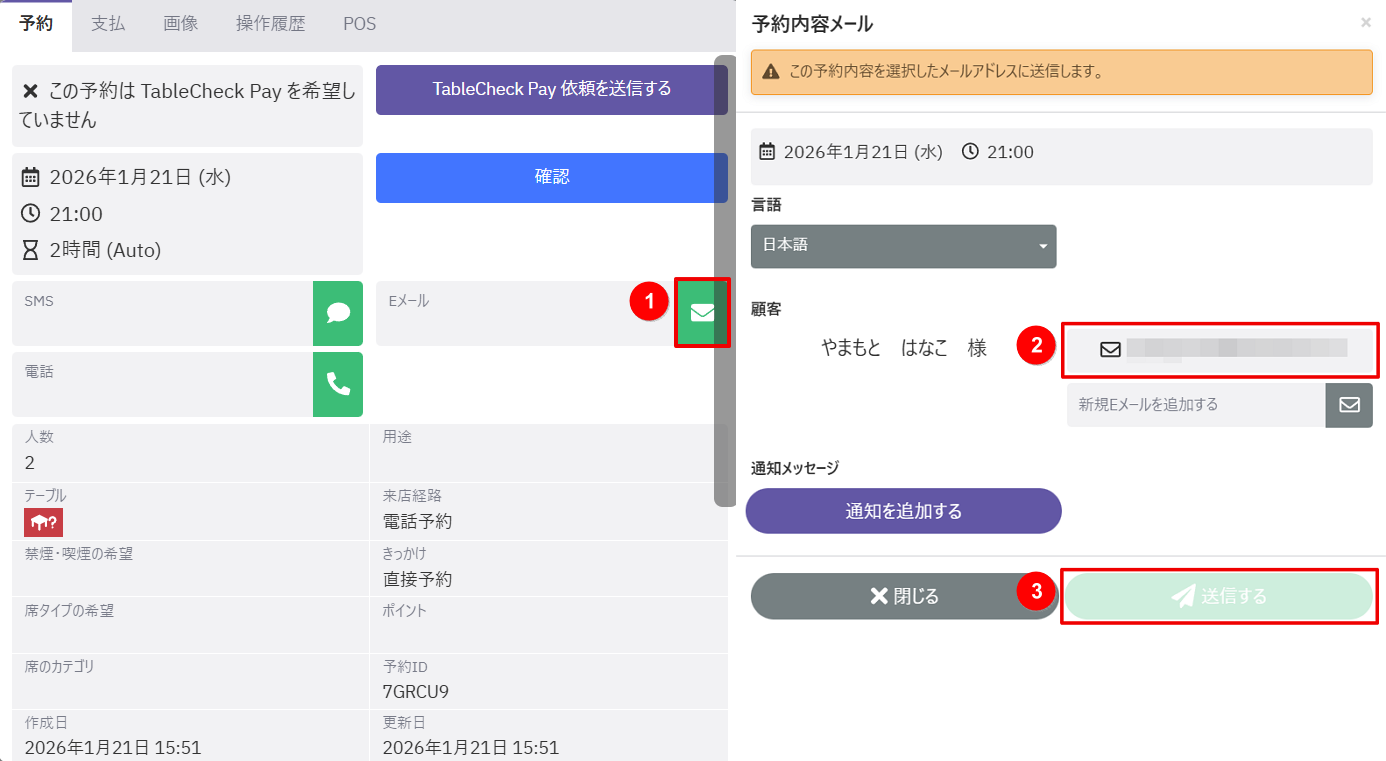Open the 操作履歴 tab

270,24
